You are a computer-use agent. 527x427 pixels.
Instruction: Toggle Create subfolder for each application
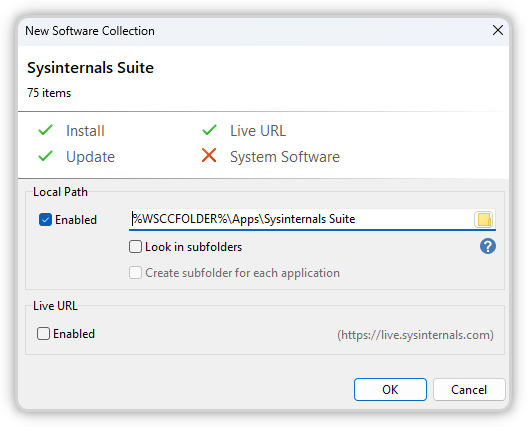point(135,273)
